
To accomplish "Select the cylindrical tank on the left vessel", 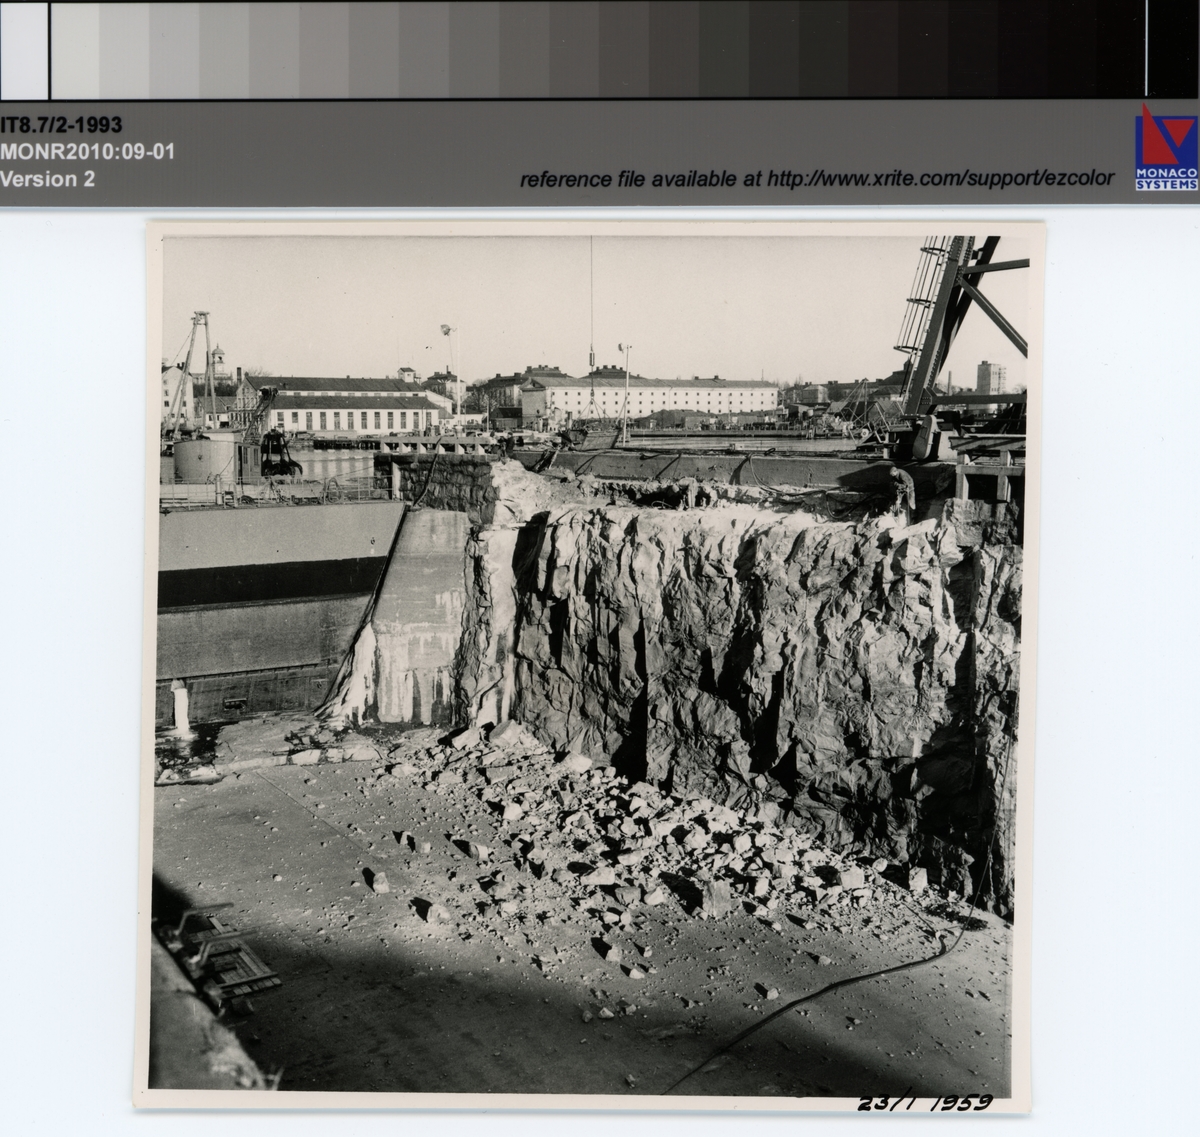I will tap(205, 460).
